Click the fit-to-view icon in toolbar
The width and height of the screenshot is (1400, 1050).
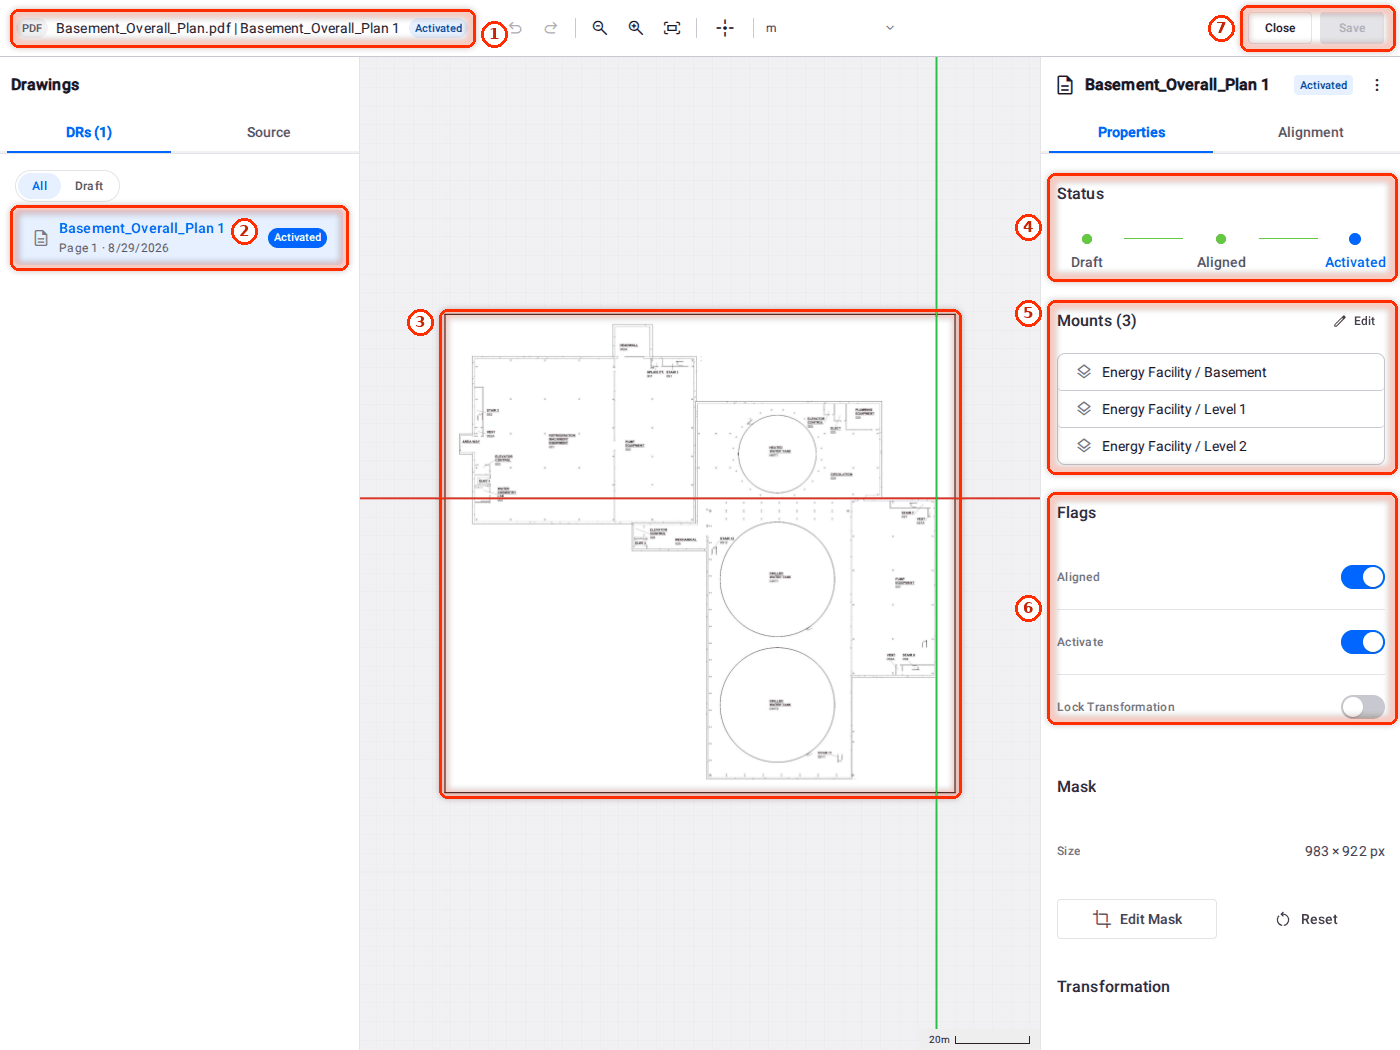pos(672,28)
